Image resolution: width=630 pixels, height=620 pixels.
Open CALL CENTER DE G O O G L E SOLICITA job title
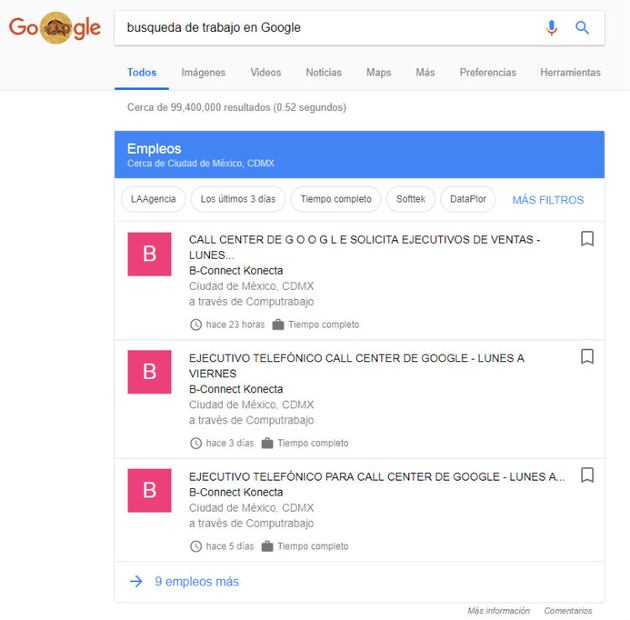[x=364, y=247]
